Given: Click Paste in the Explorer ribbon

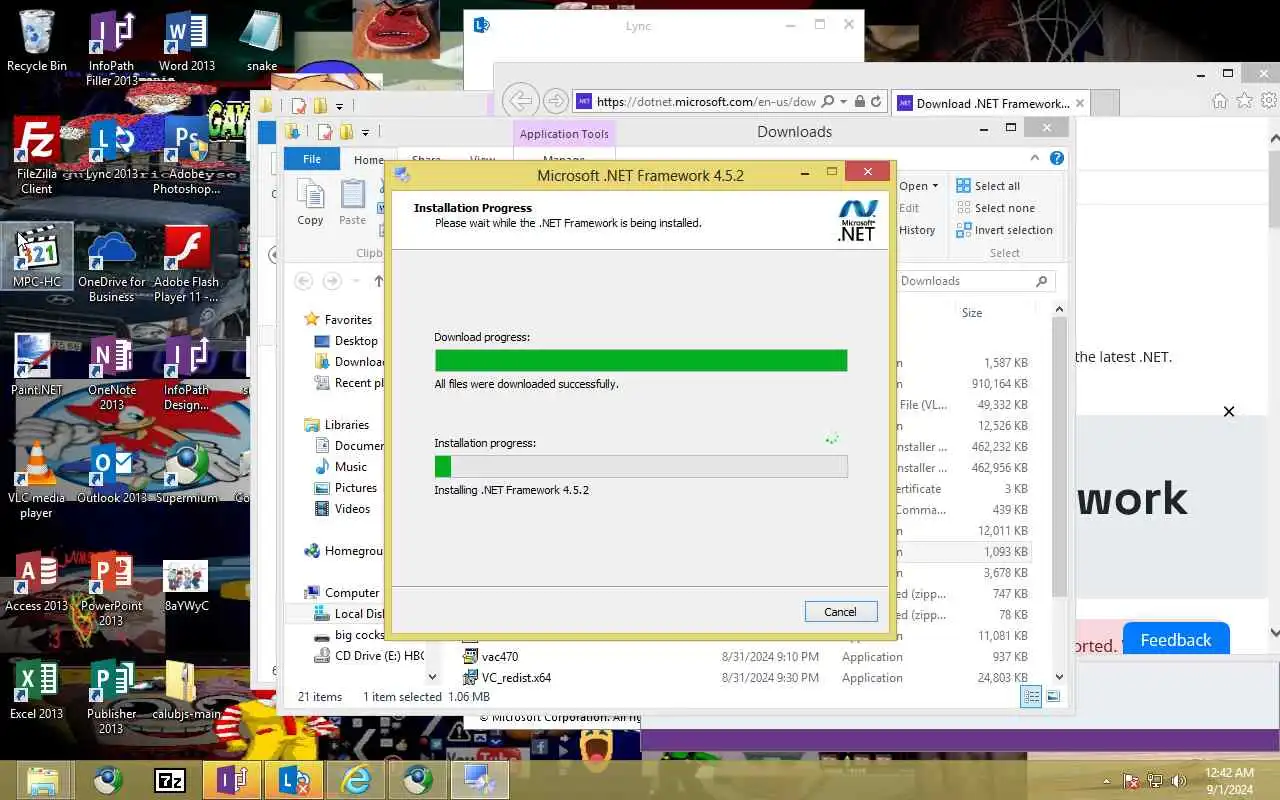Looking at the screenshot, I should (x=352, y=203).
